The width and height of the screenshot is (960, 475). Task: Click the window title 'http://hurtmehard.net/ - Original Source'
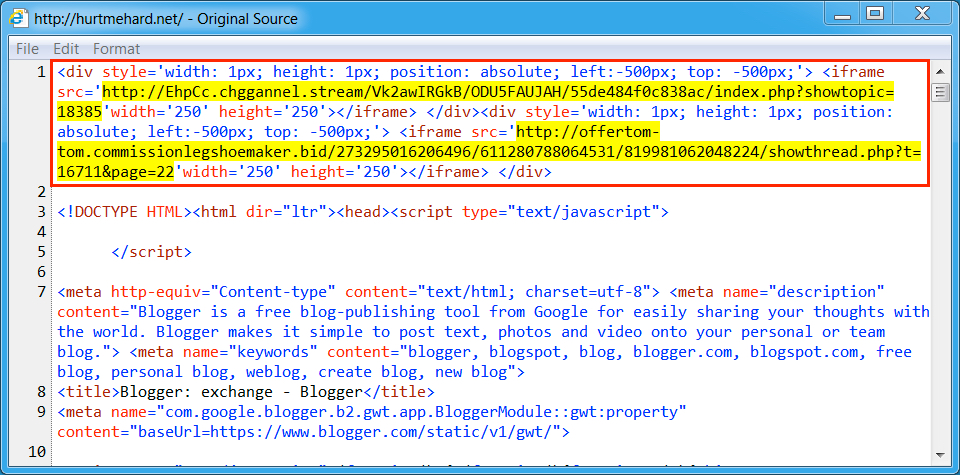(x=166, y=19)
